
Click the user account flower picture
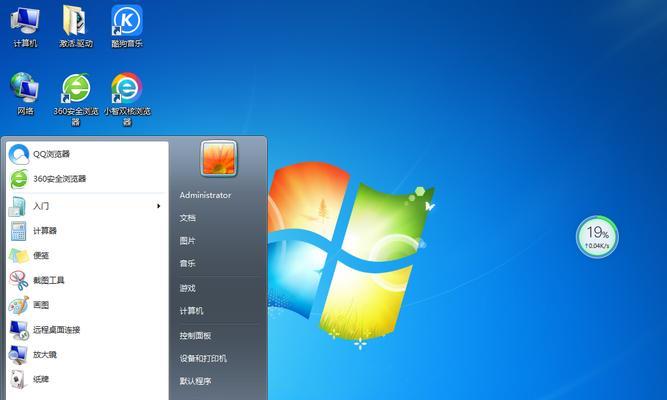click(x=219, y=158)
